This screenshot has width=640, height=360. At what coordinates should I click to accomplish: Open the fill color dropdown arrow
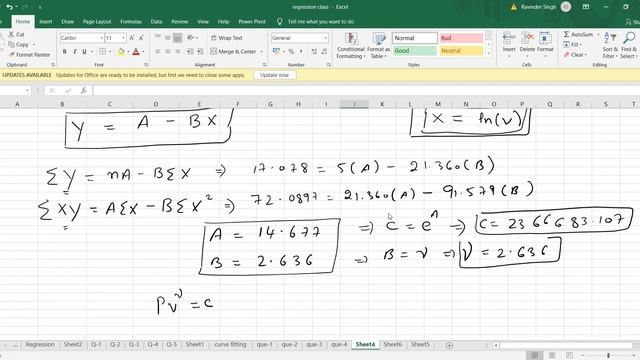pos(128,52)
